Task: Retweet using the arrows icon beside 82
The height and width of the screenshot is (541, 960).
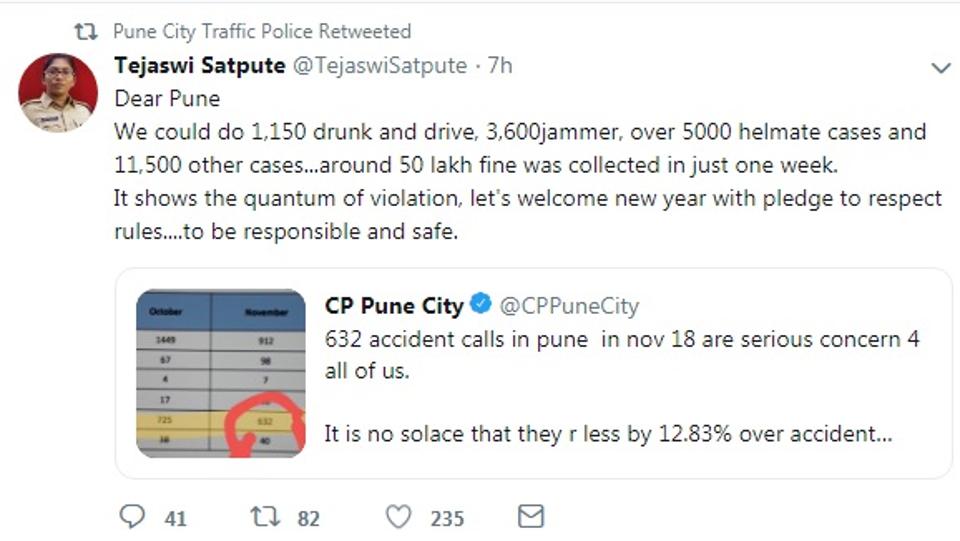Action: pos(264,516)
